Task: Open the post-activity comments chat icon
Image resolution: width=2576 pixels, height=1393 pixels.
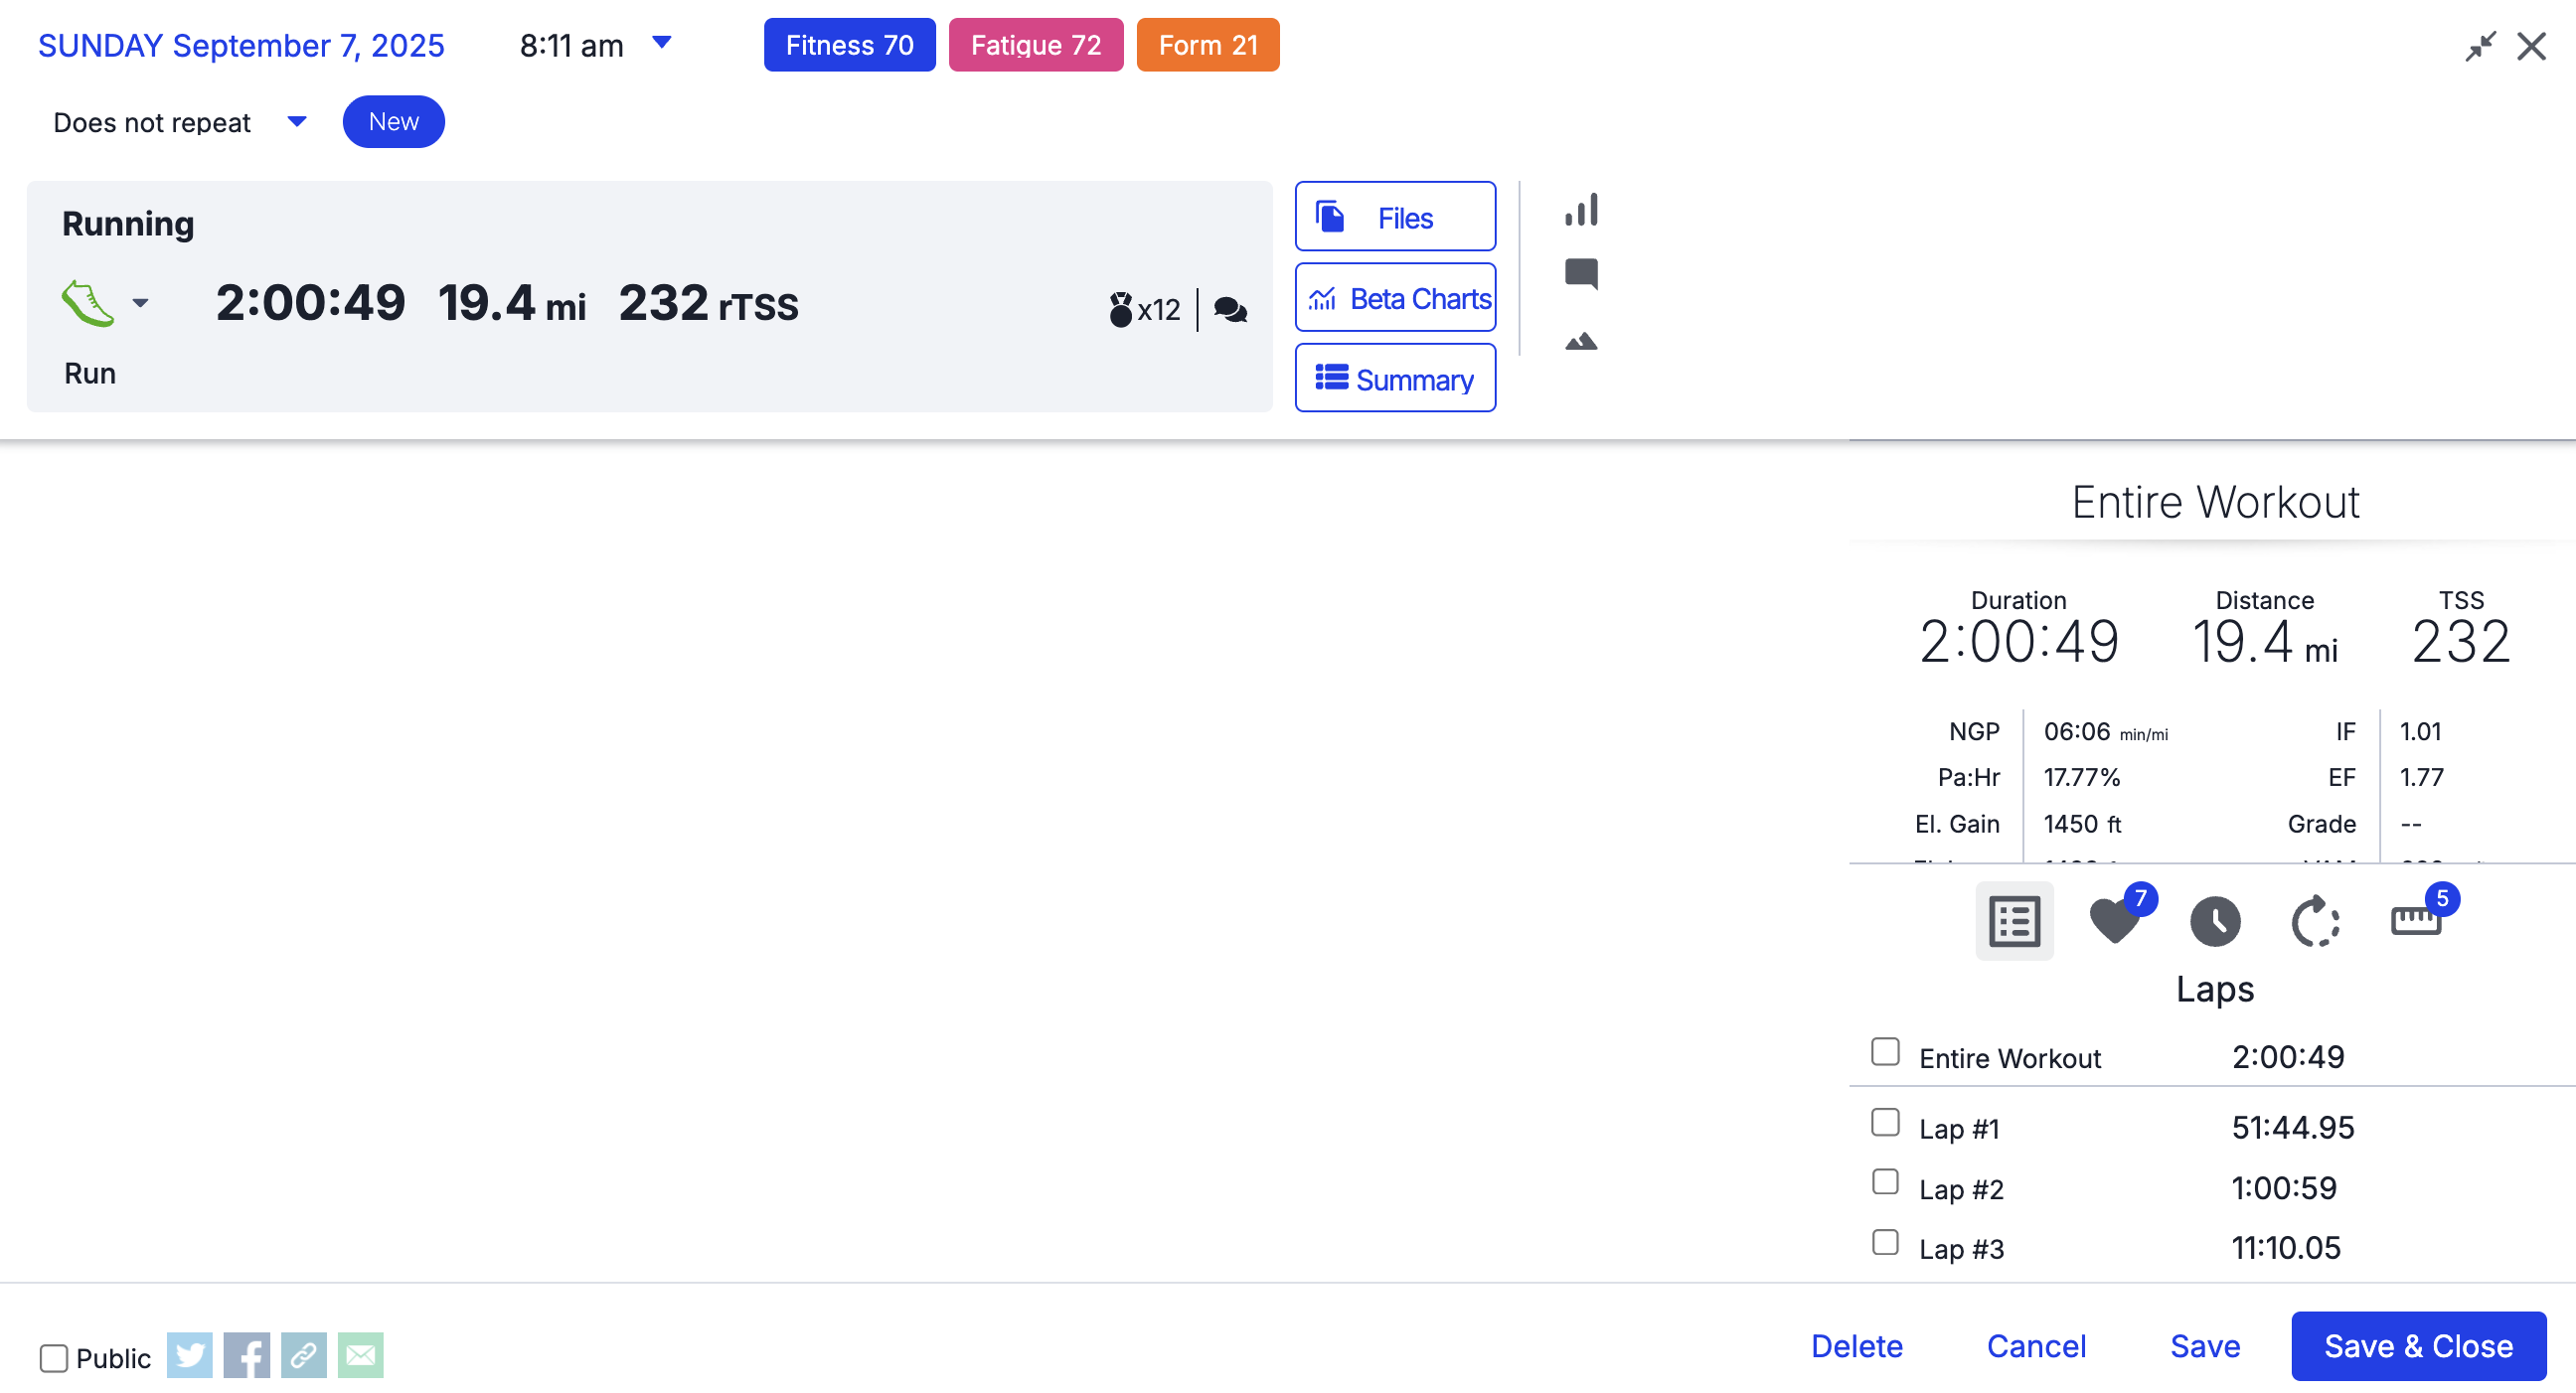Action: click(x=1230, y=310)
